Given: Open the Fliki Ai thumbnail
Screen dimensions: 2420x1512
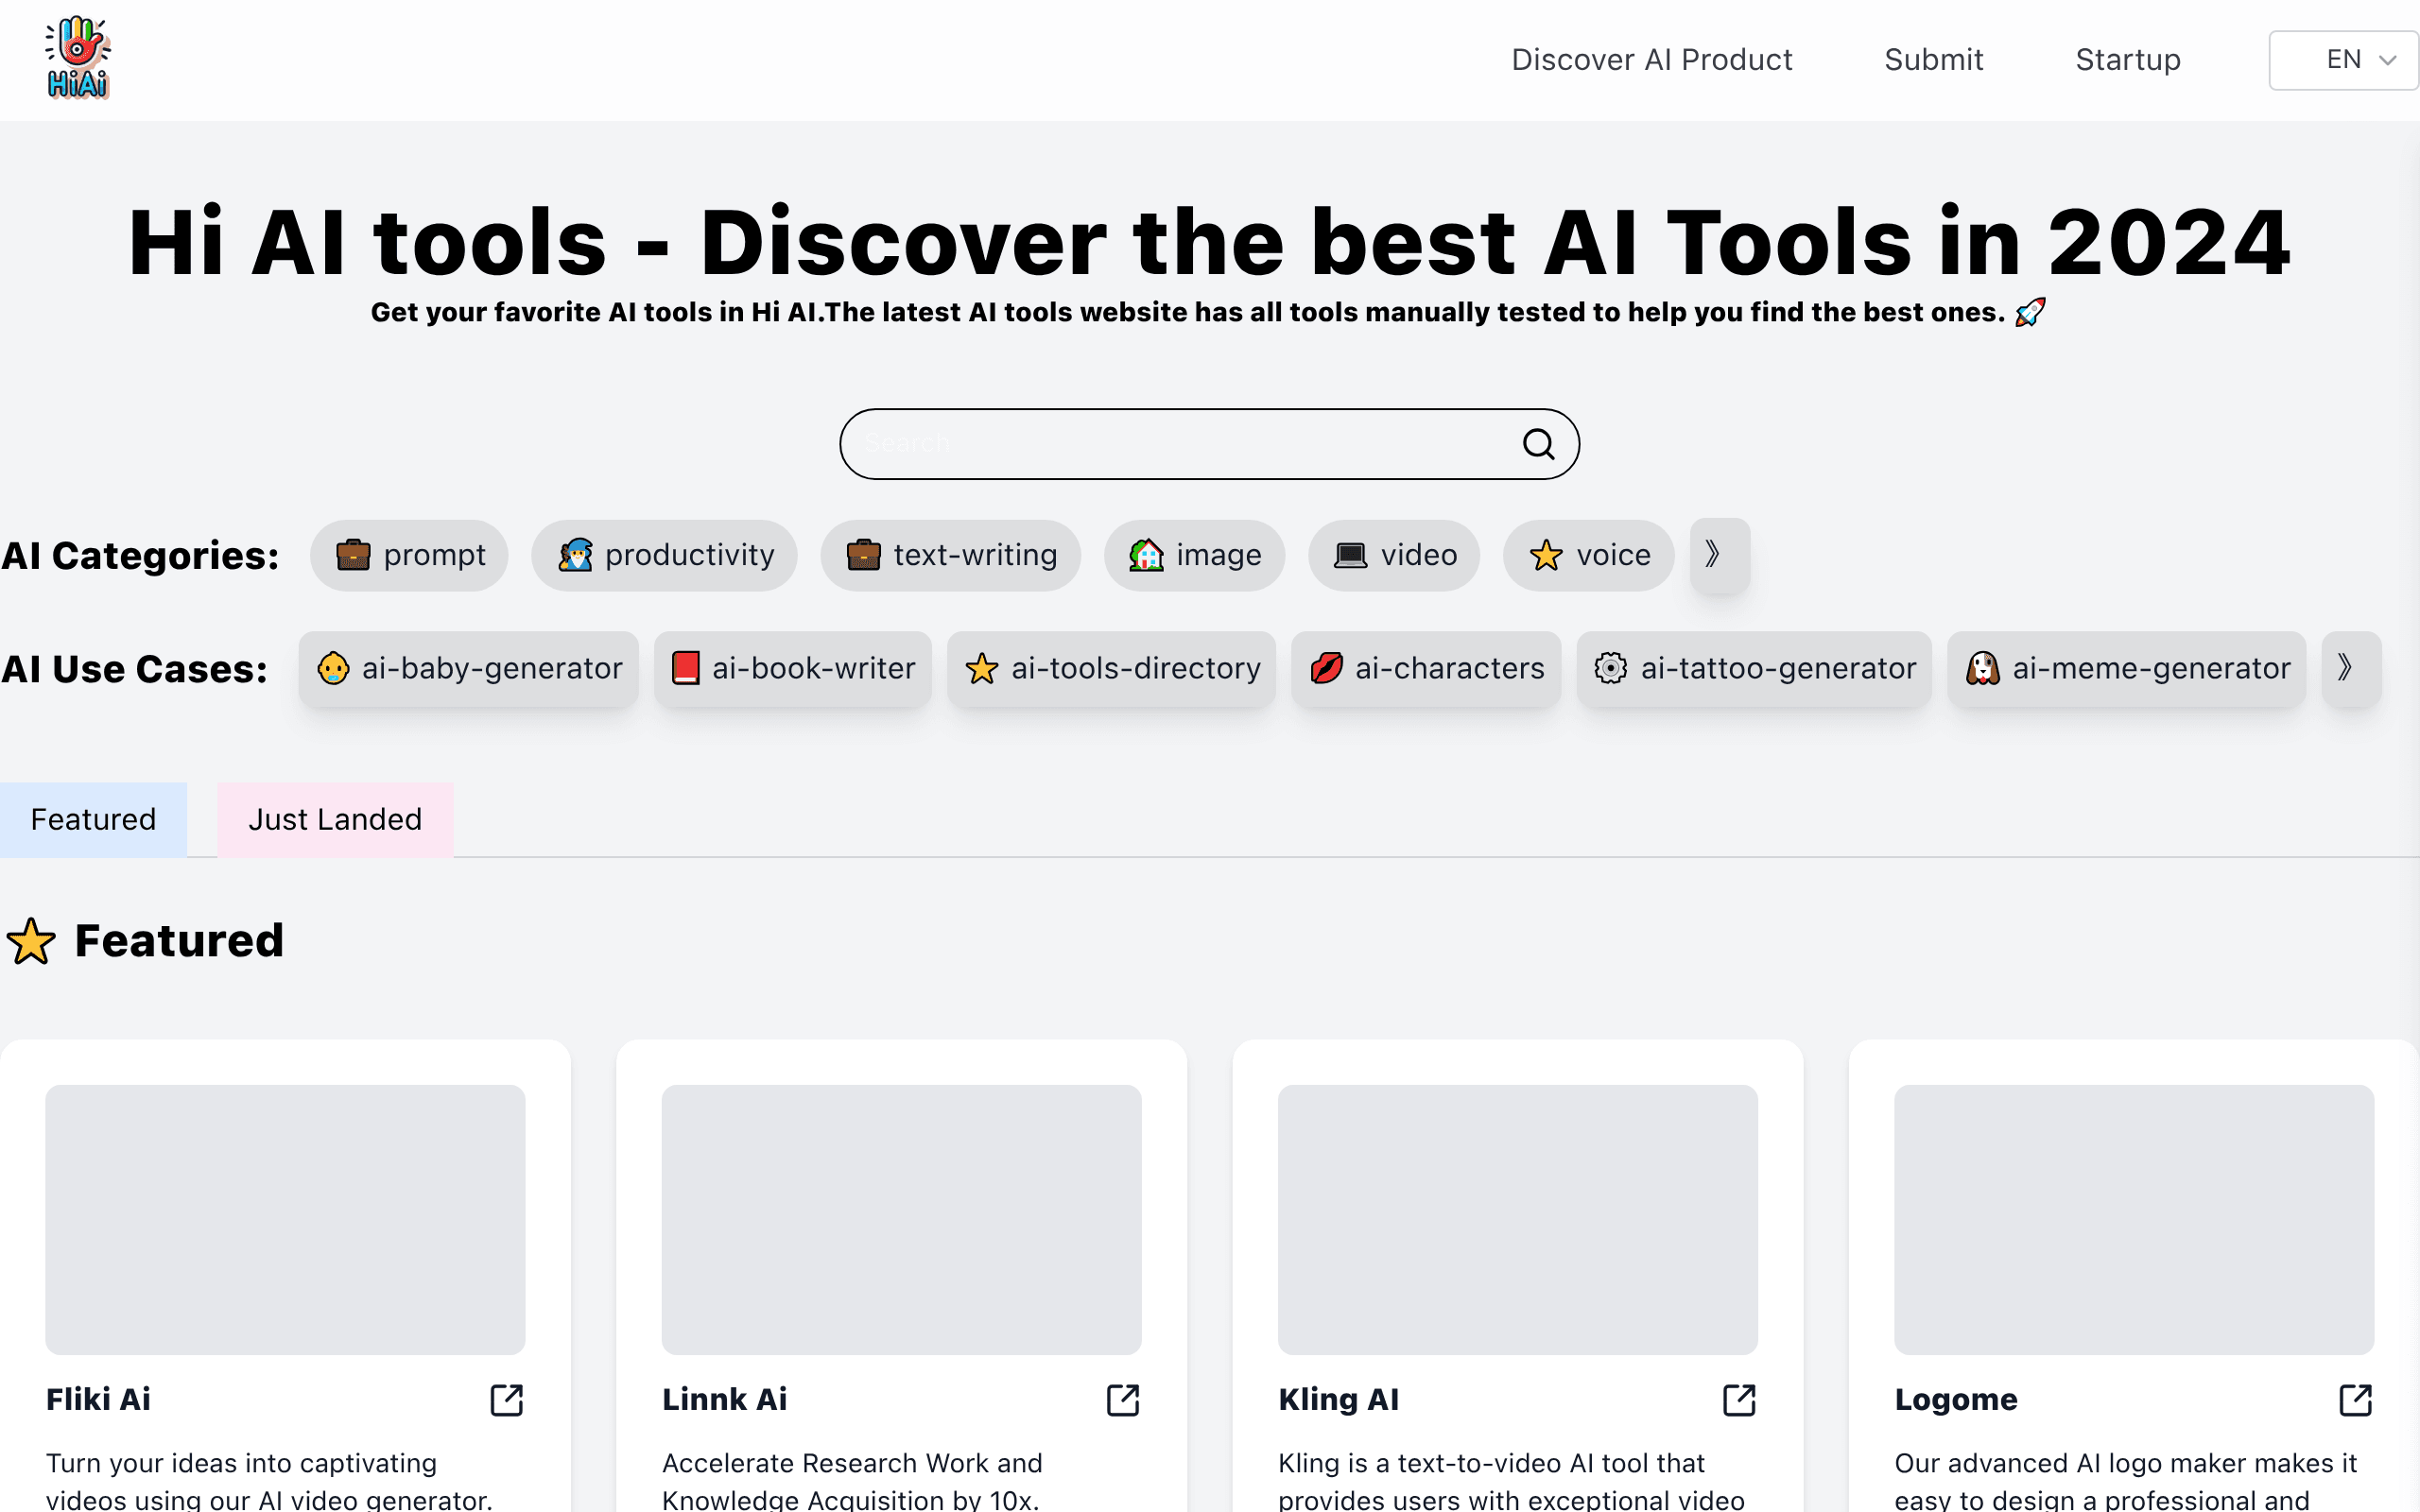Looking at the screenshot, I should pos(285,1220).
